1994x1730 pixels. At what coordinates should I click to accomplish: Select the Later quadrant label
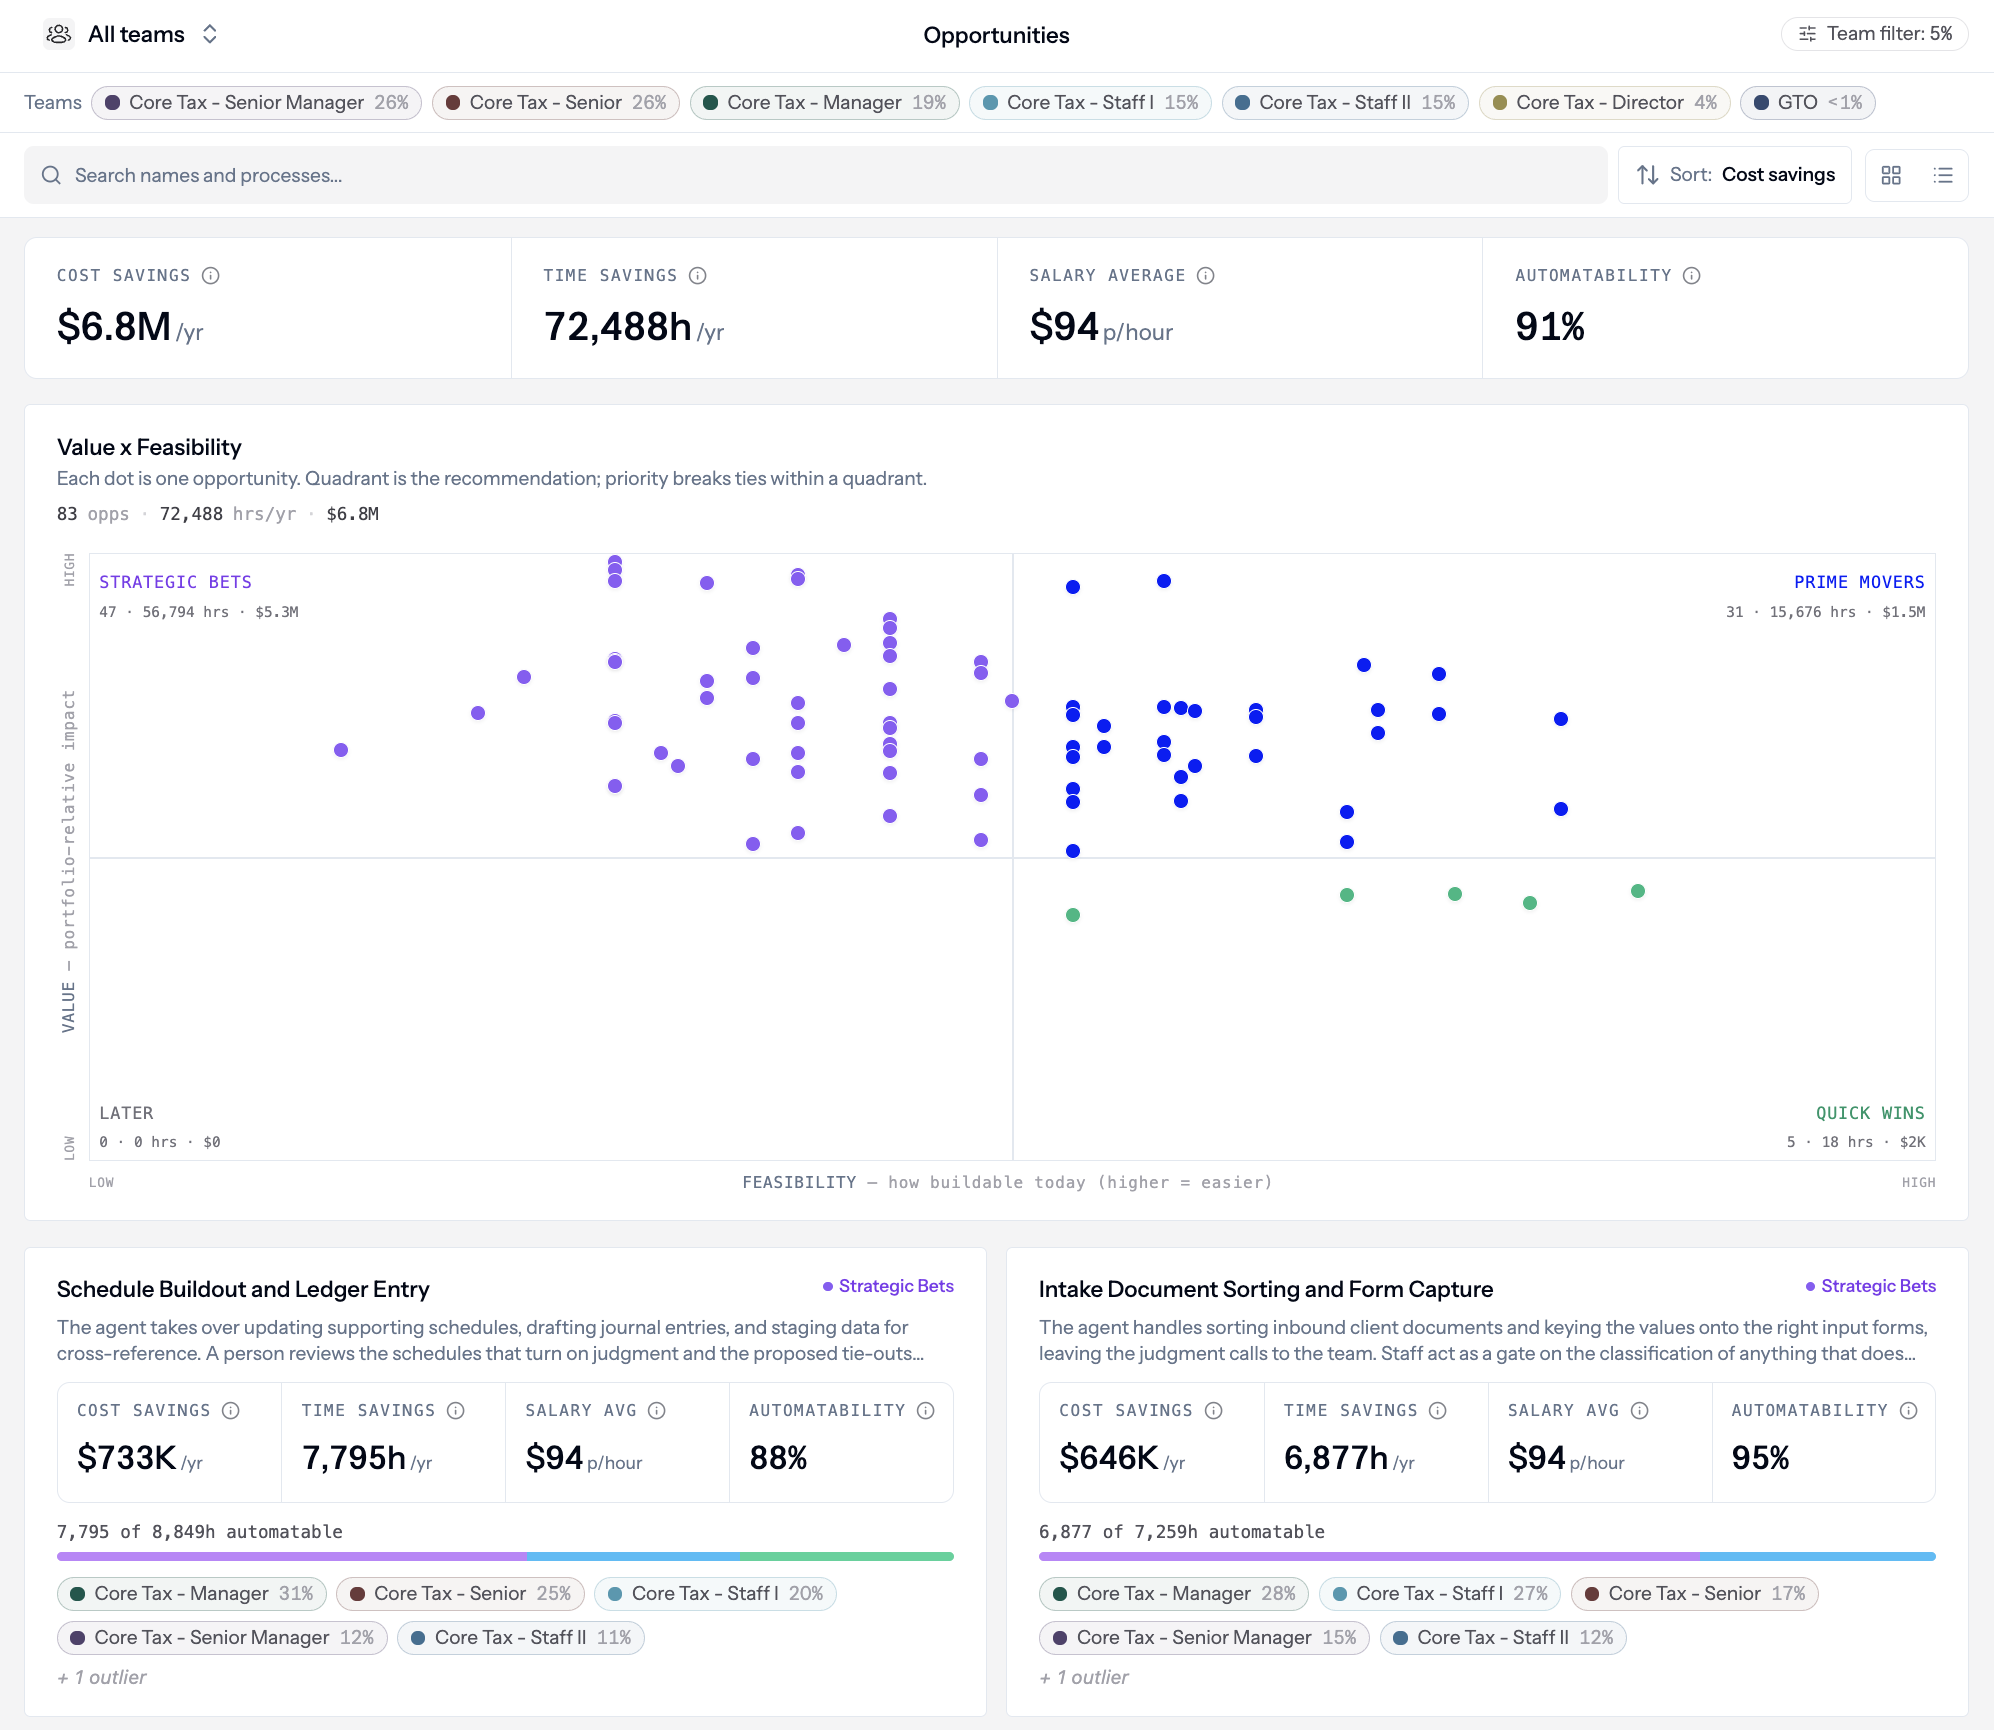(x=126, y=1113)
